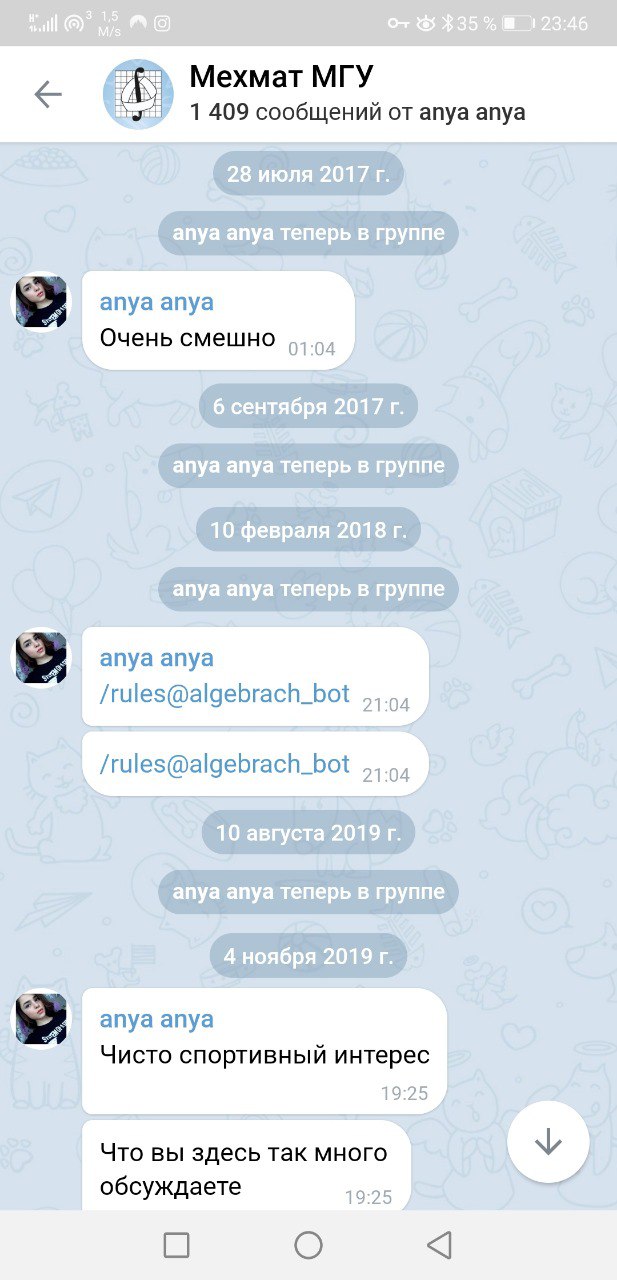Open avatar beside the /rules@algebrach_bot messages
The height and width of the screenshot is (1280, 617).
coord(40,658)
